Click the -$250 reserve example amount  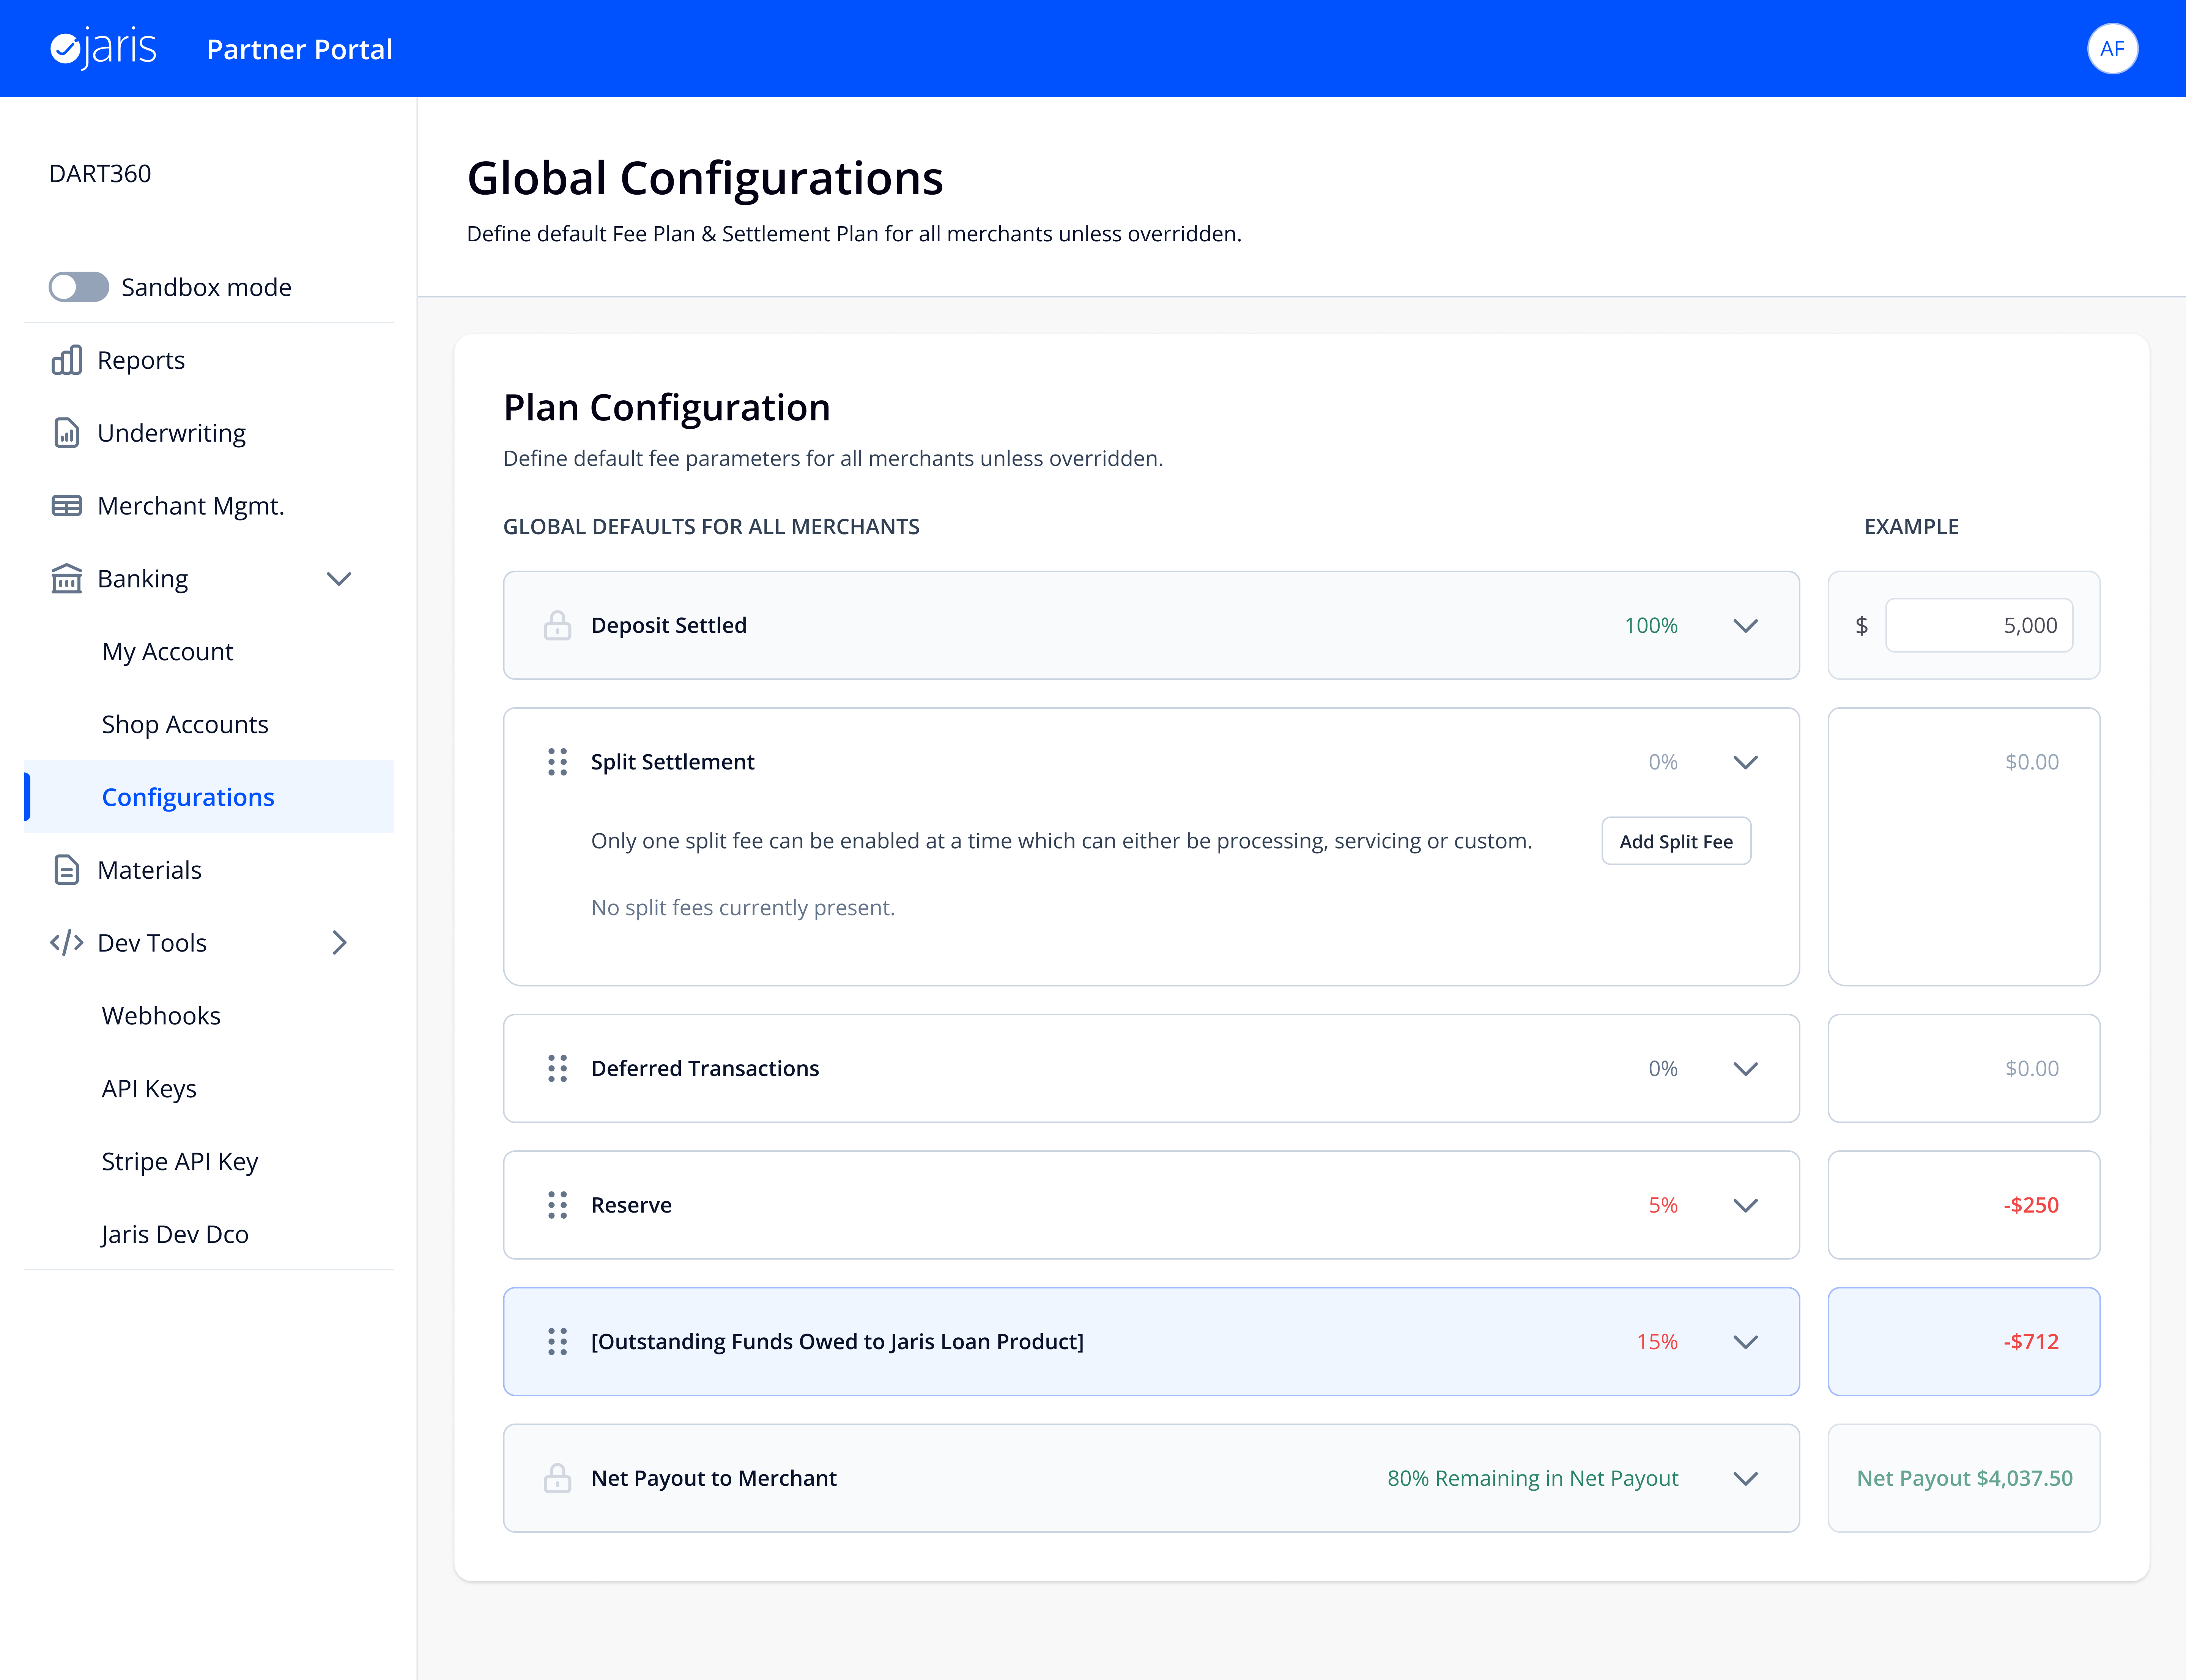(2031, 1205)
